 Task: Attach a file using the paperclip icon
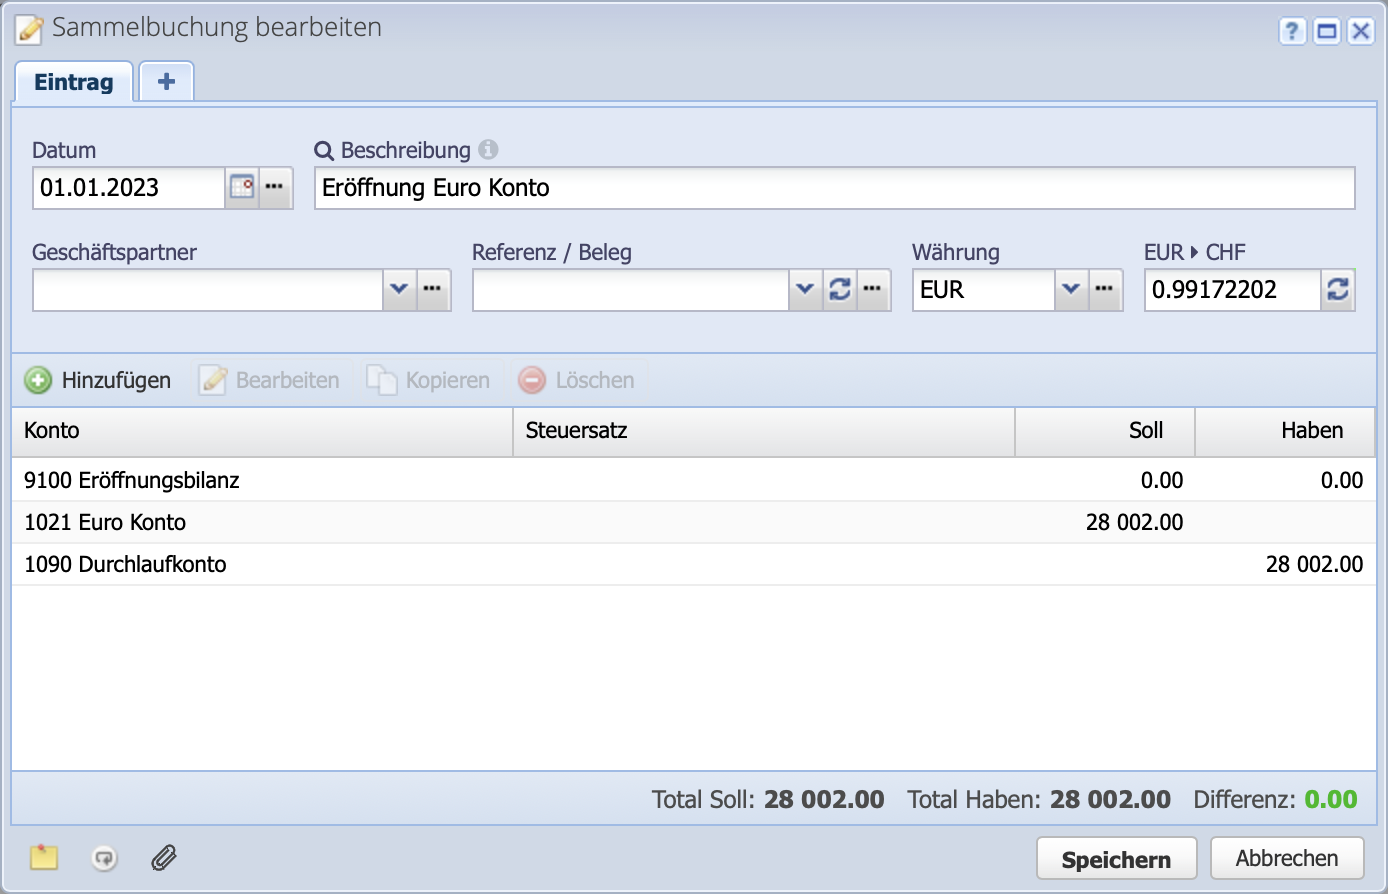point(162,858)
